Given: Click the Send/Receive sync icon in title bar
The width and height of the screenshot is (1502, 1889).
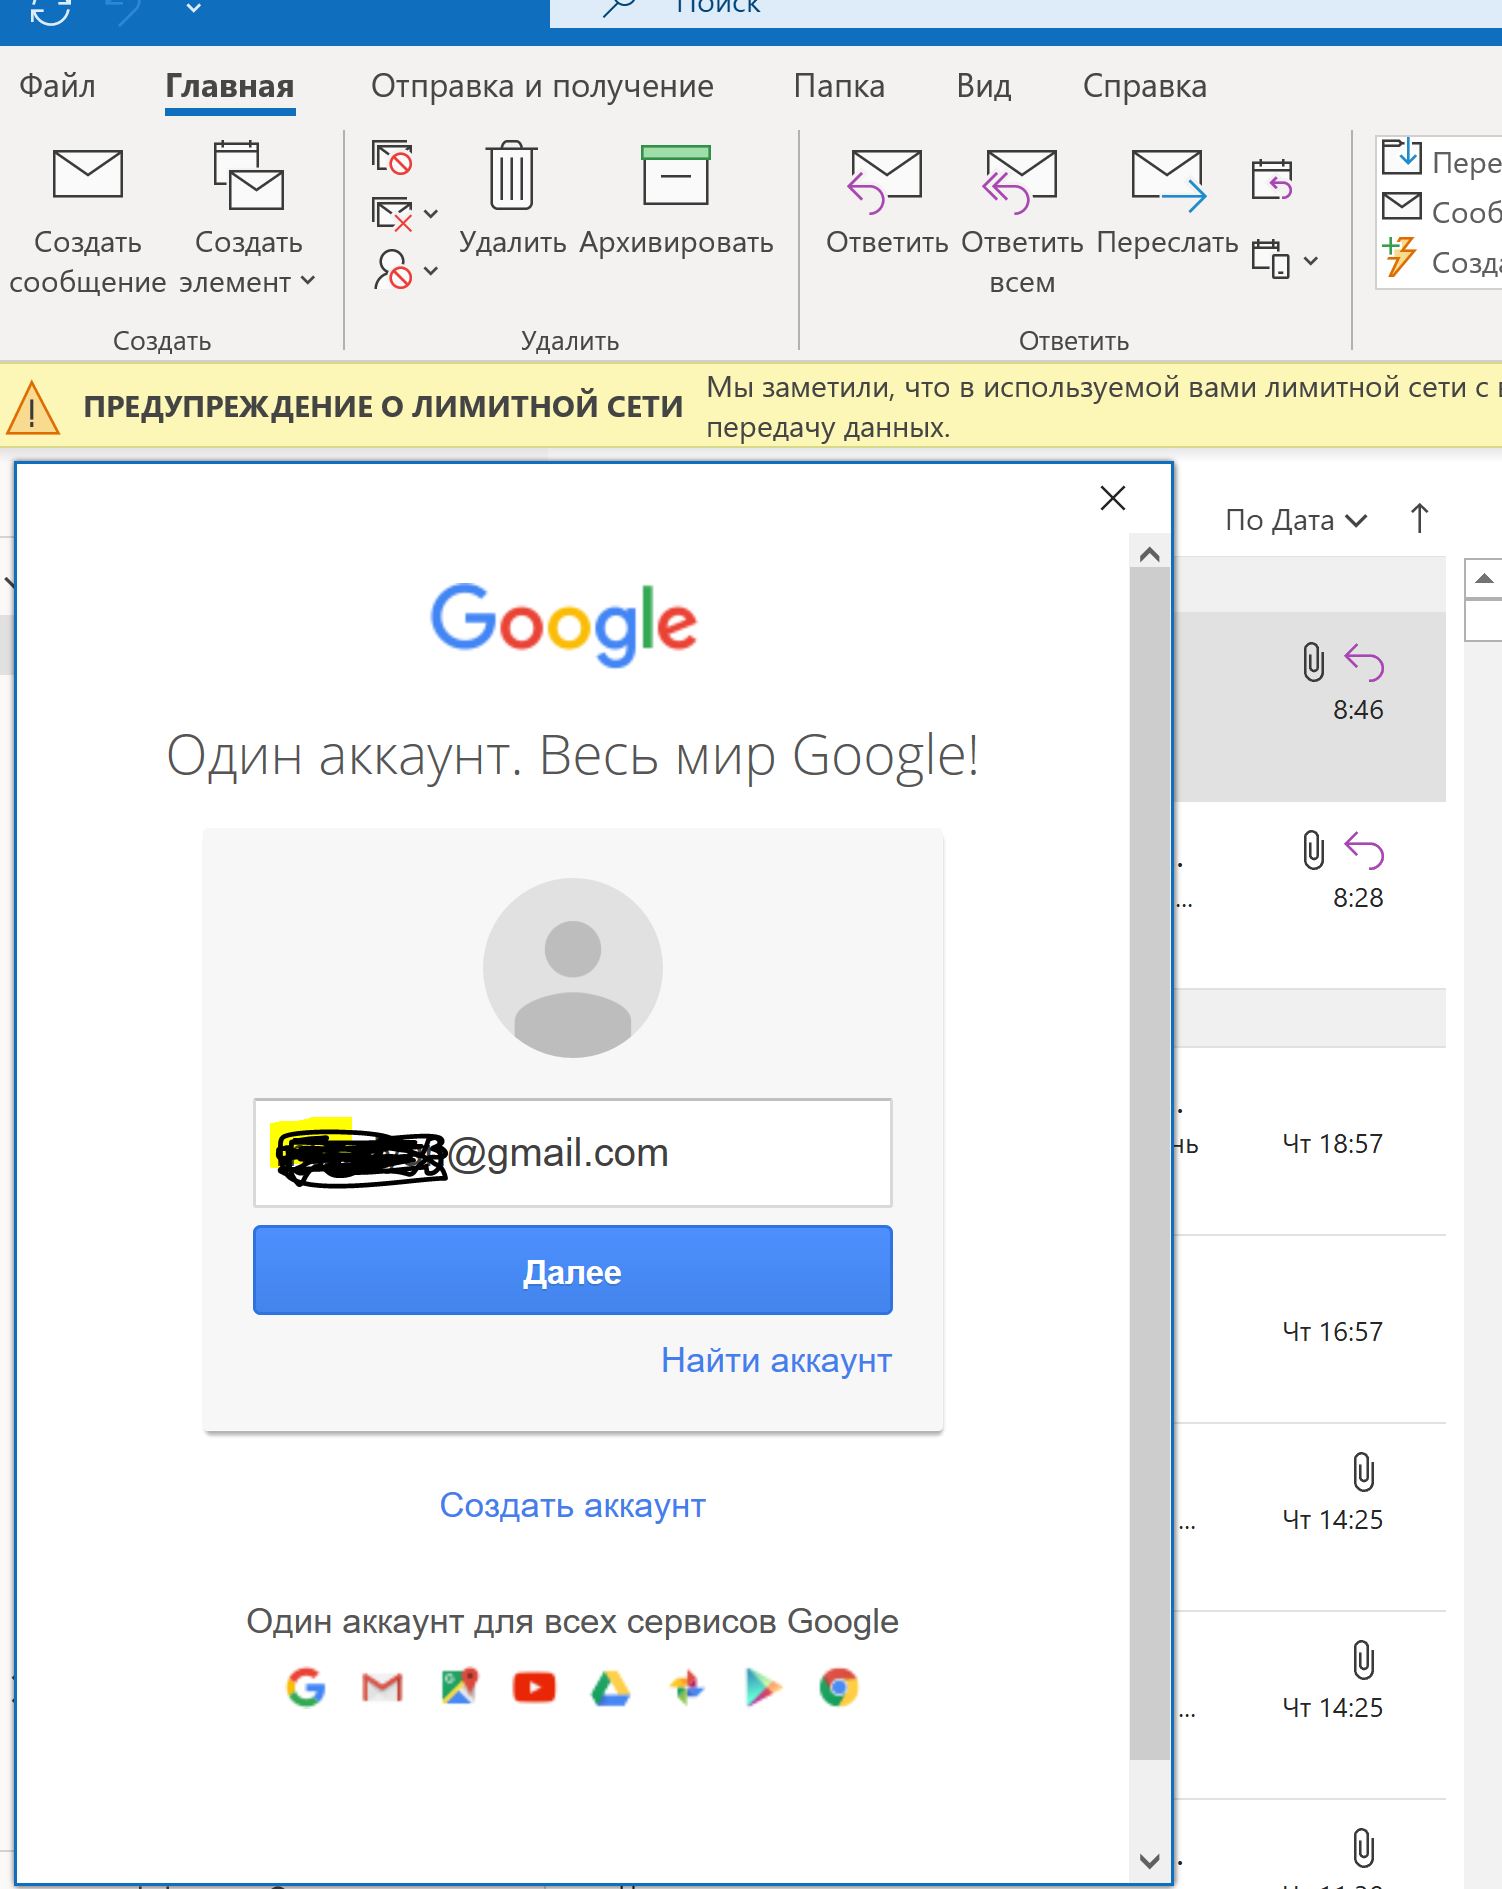Looking at the screenshot, I should pos(49,10).
